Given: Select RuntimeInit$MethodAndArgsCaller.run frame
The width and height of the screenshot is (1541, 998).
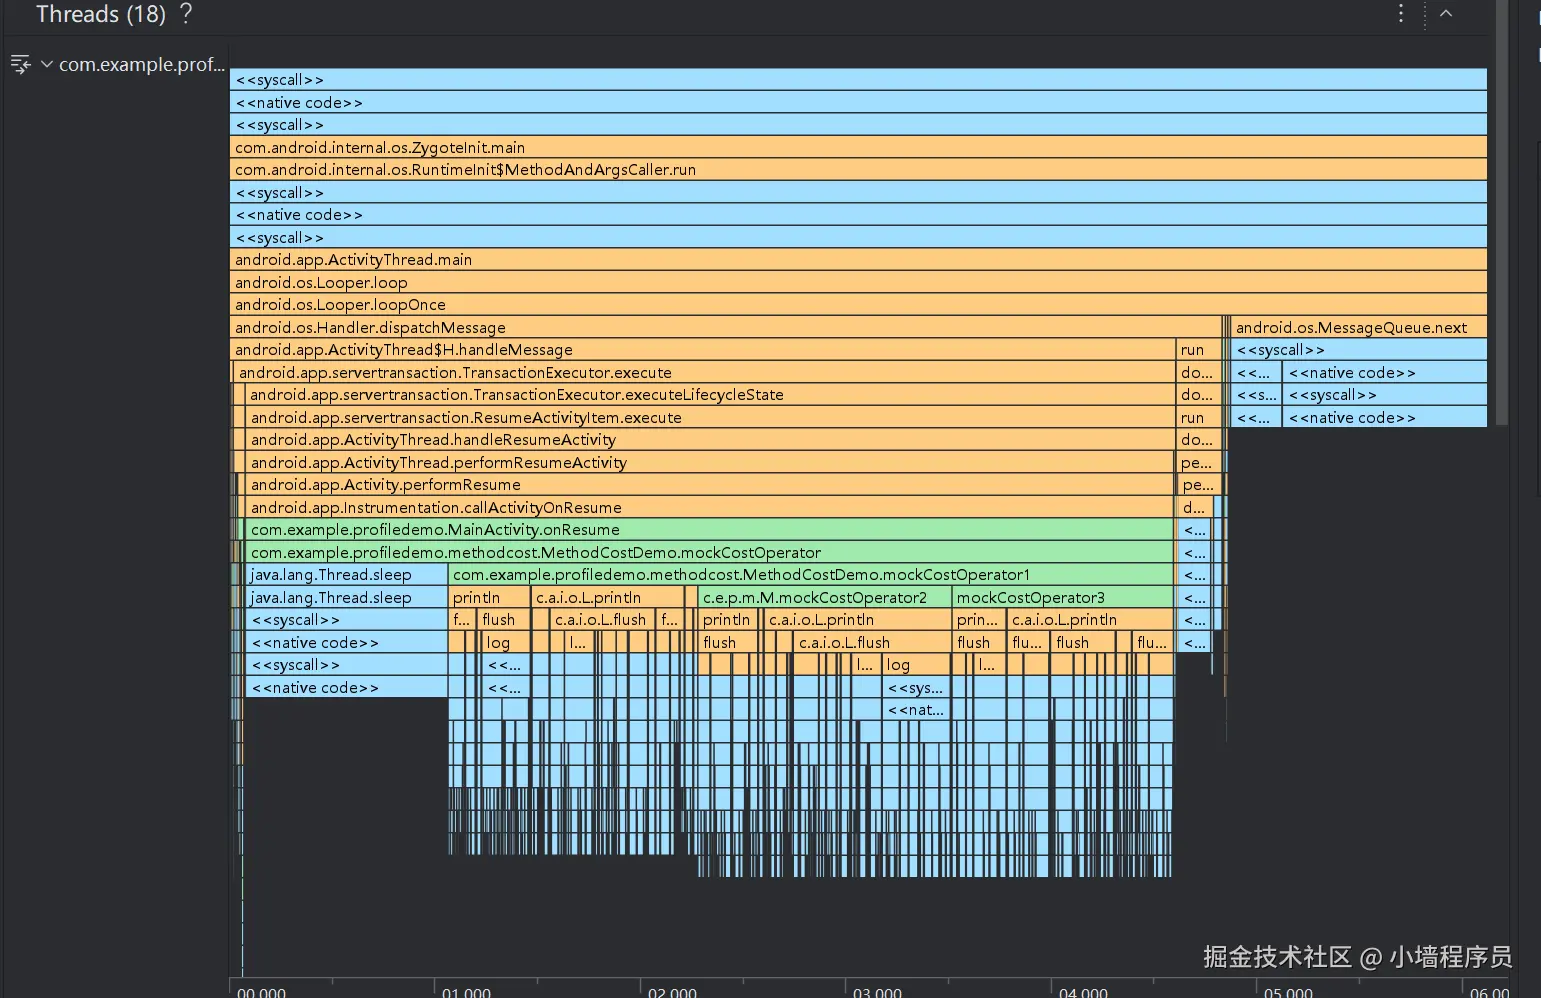Looking at the screenshot, I should [x=858, y=170].
